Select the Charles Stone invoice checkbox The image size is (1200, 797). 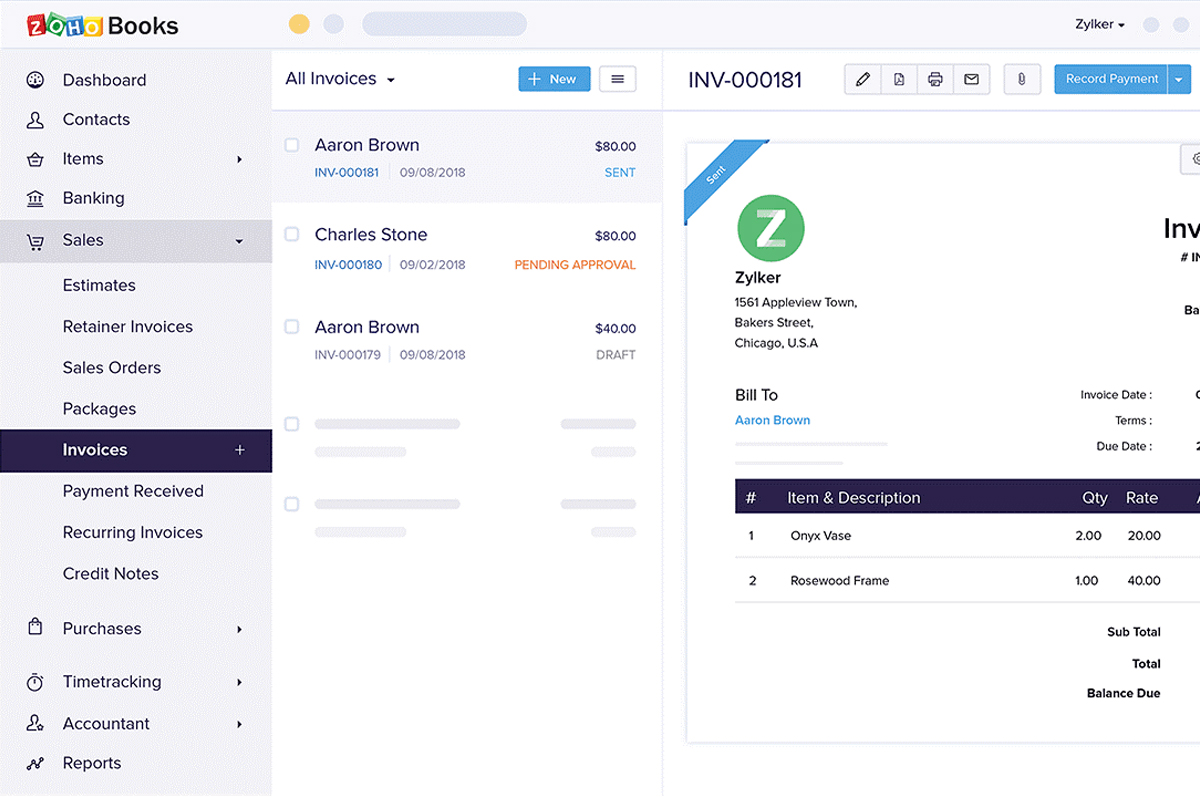click(x=292, y=234)
